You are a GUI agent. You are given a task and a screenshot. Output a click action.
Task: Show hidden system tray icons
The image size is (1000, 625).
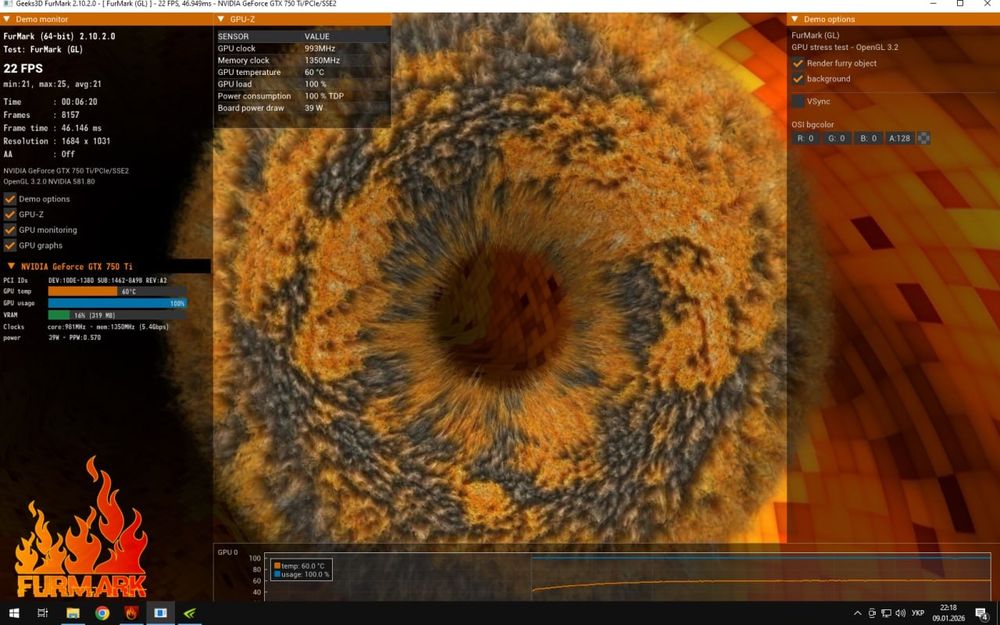coord(857,614)
